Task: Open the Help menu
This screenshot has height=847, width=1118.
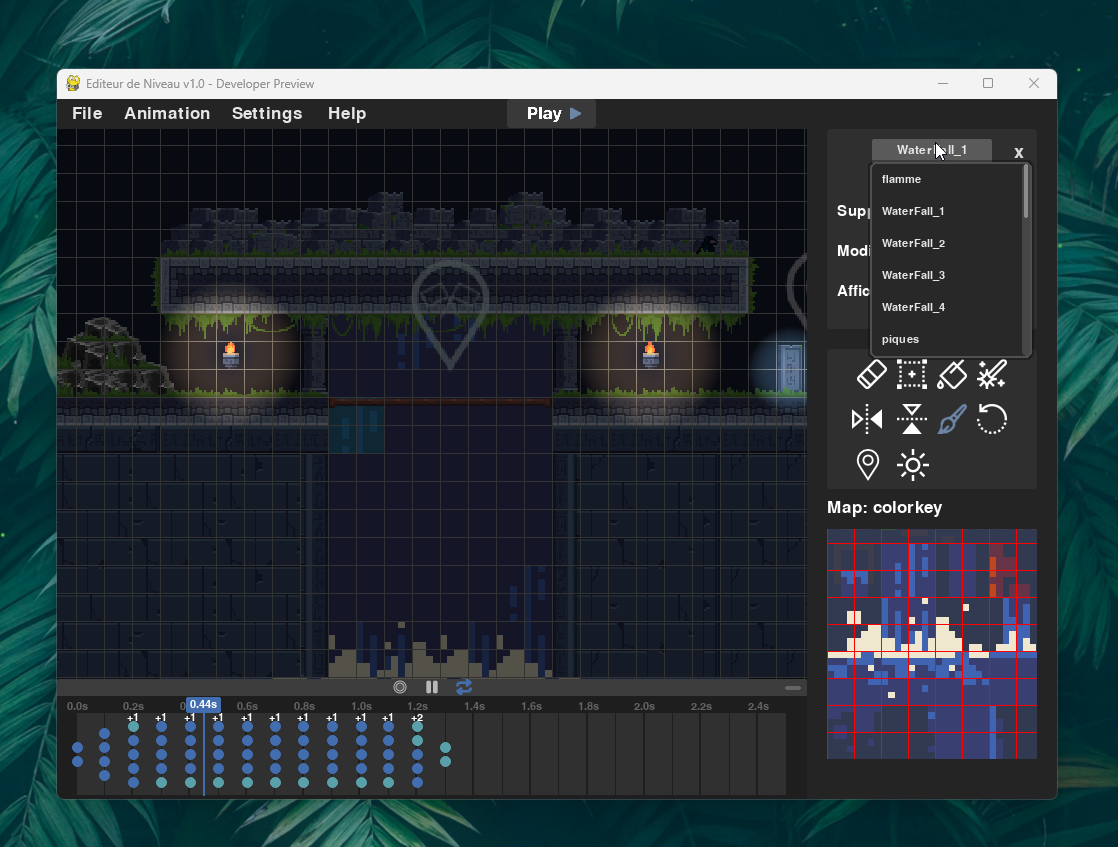Action: [x=347, y=113]
